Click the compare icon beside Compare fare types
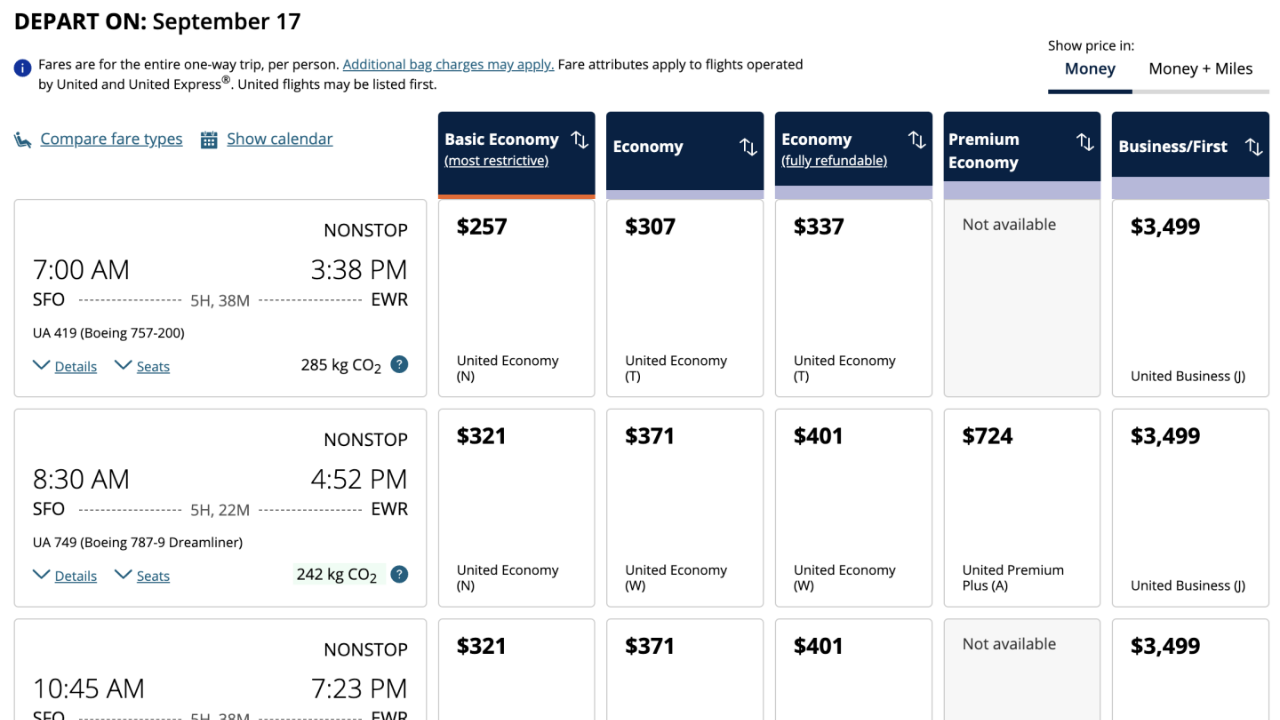Image resolution: width=1280 pixels, height=720 pixels. point(22,139)
